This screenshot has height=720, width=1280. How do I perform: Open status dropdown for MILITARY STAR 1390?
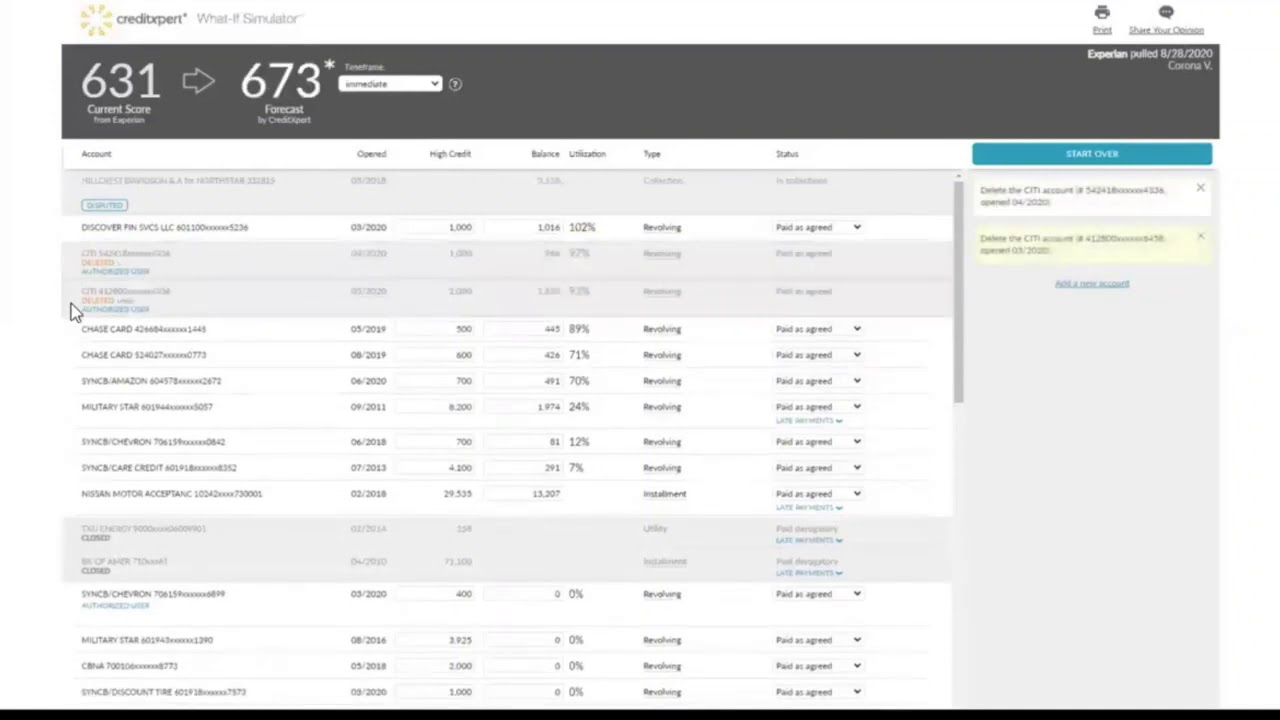click(818, 640)
